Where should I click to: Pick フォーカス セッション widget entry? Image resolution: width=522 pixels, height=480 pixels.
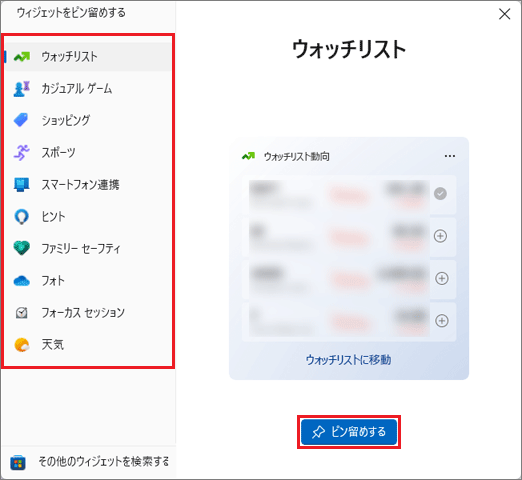click(x=88, y=313)
